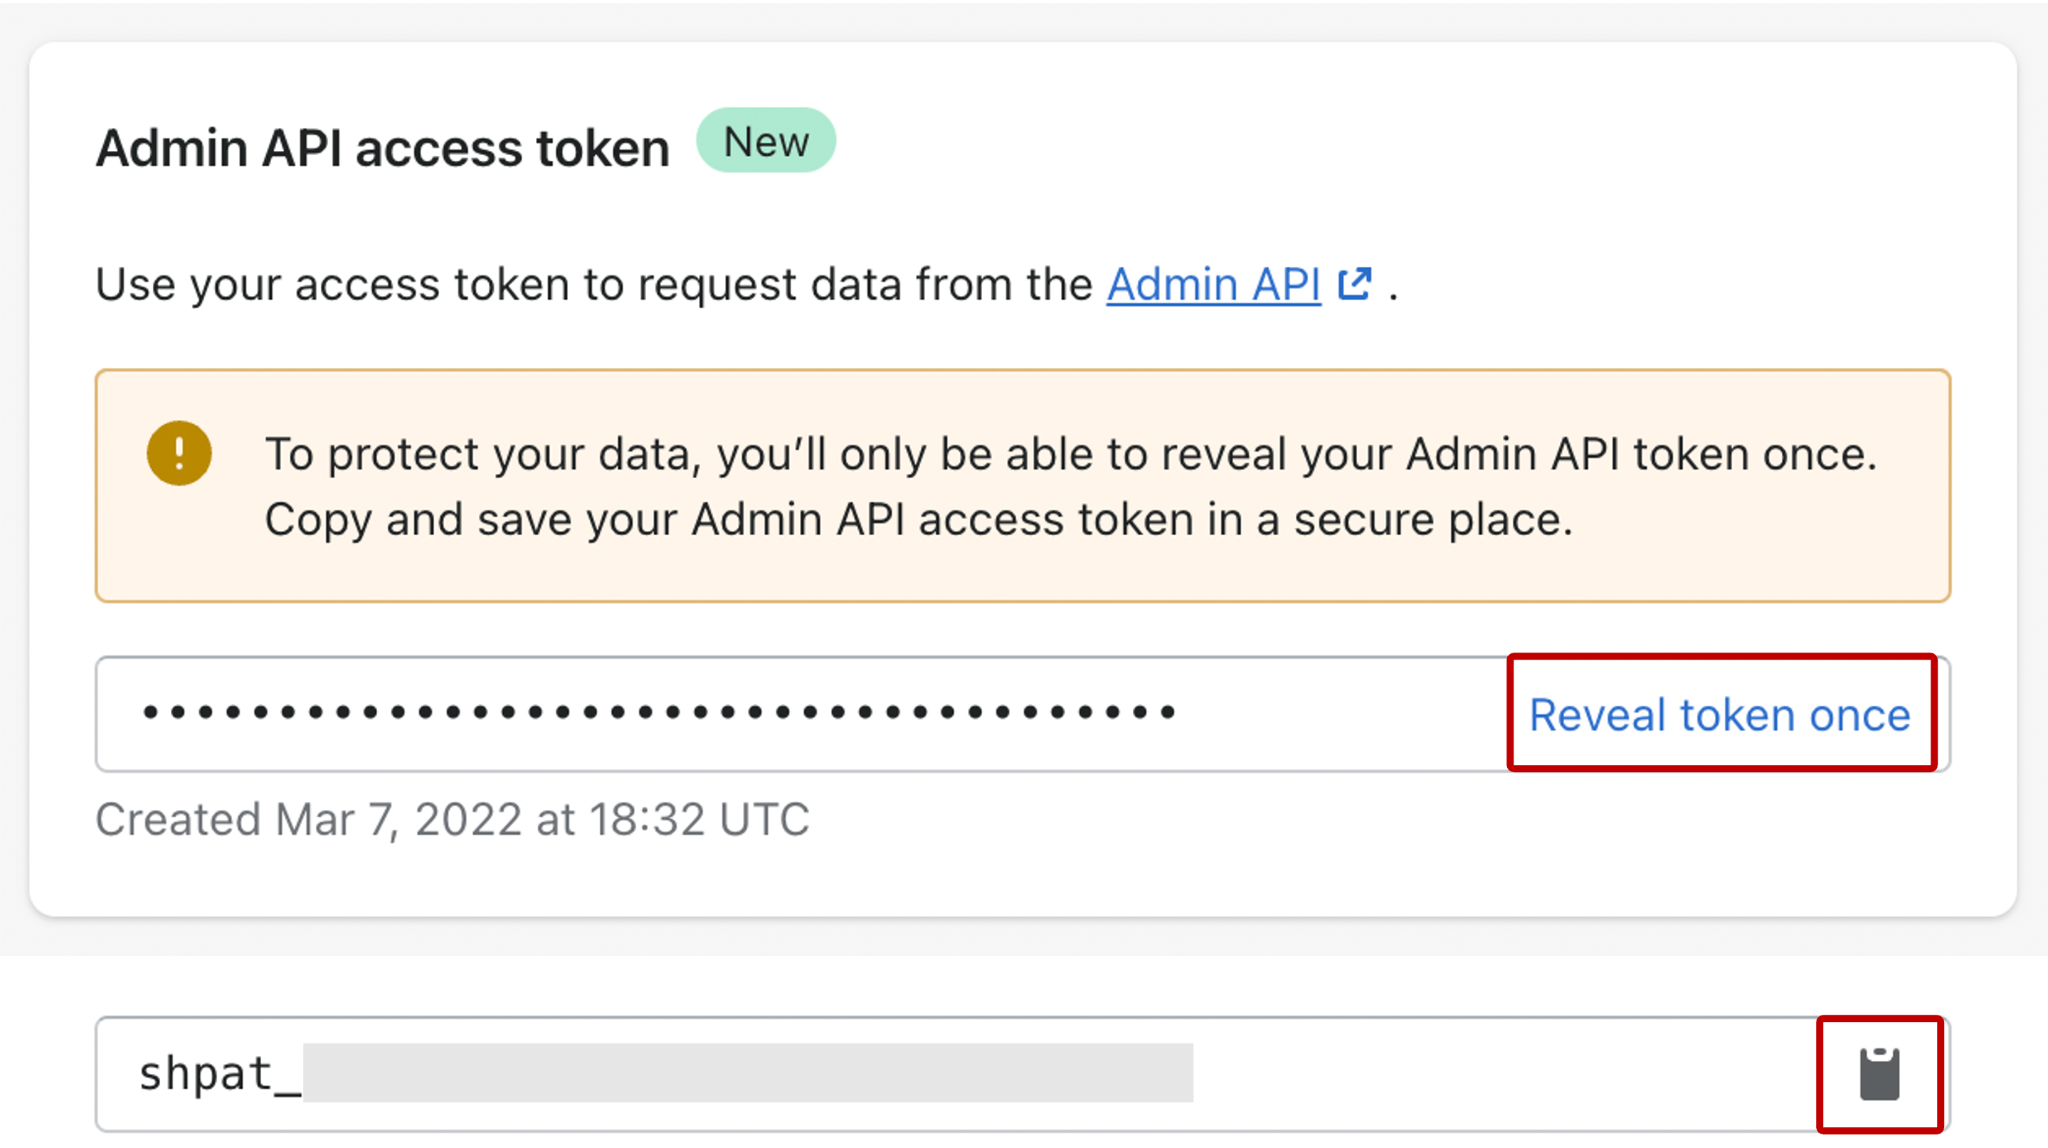
Task: Click the "18:32 UTC" time text
Action: point(699,820)
